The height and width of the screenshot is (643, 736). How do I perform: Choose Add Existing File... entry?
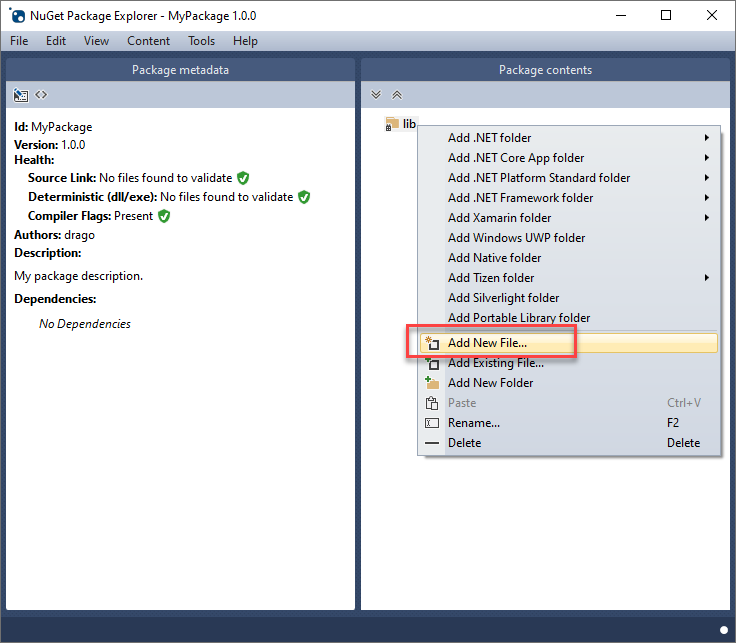point(569,363)
